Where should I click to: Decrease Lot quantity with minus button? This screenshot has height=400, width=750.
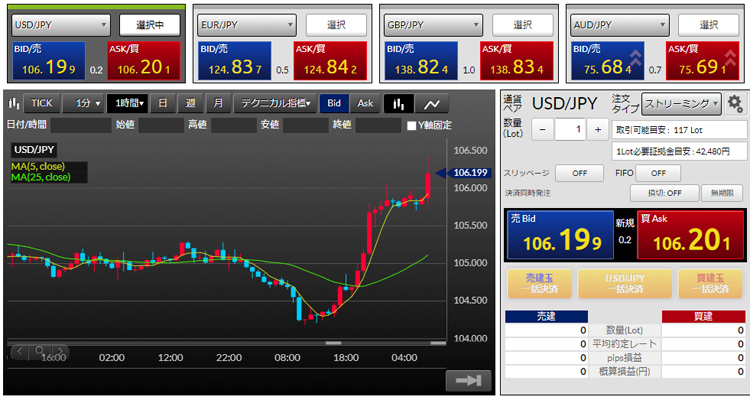pos(541,129)
